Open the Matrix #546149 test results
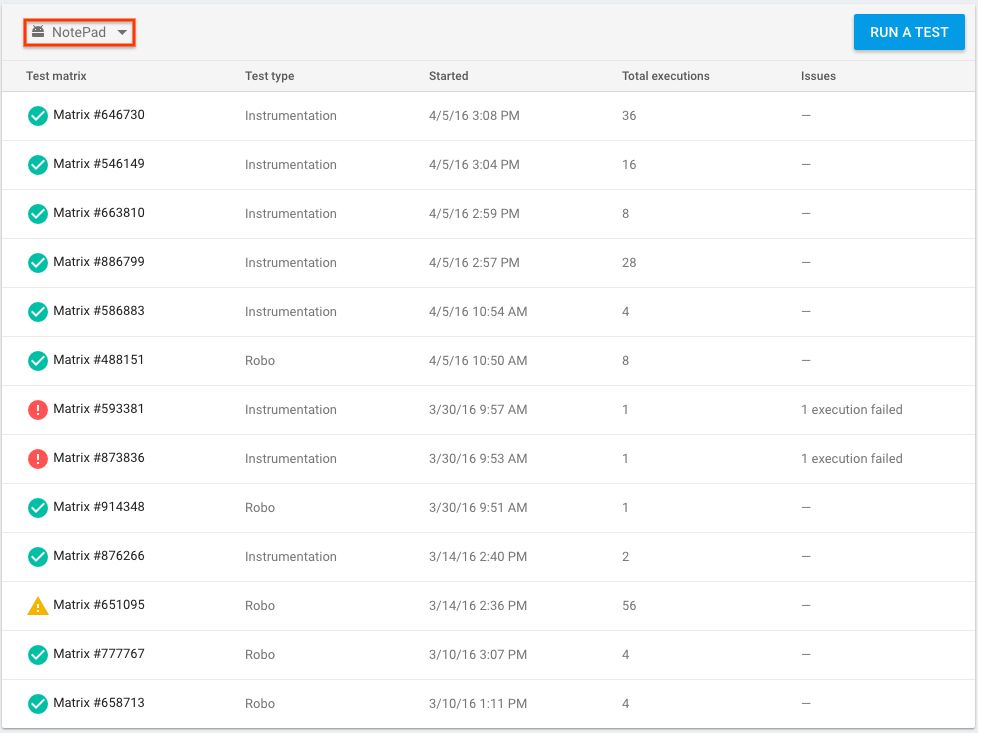 coord(99,164)
